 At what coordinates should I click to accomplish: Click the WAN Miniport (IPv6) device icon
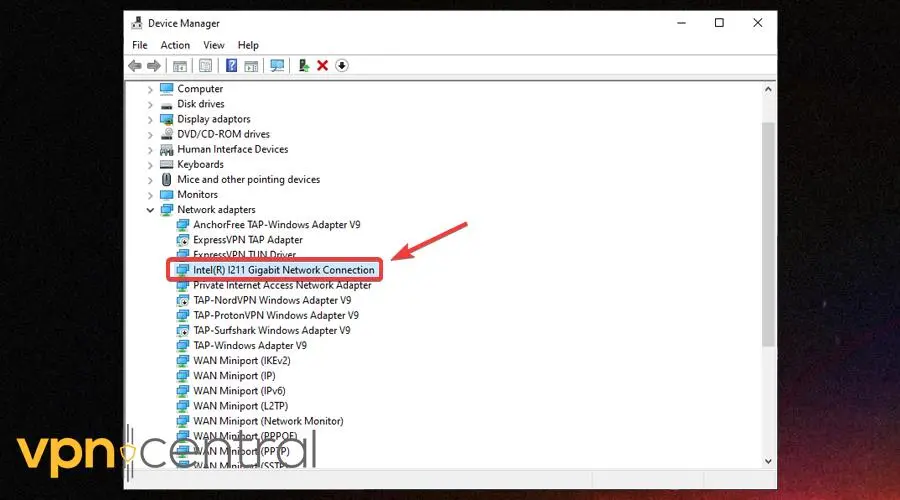(x=183, y=391)
